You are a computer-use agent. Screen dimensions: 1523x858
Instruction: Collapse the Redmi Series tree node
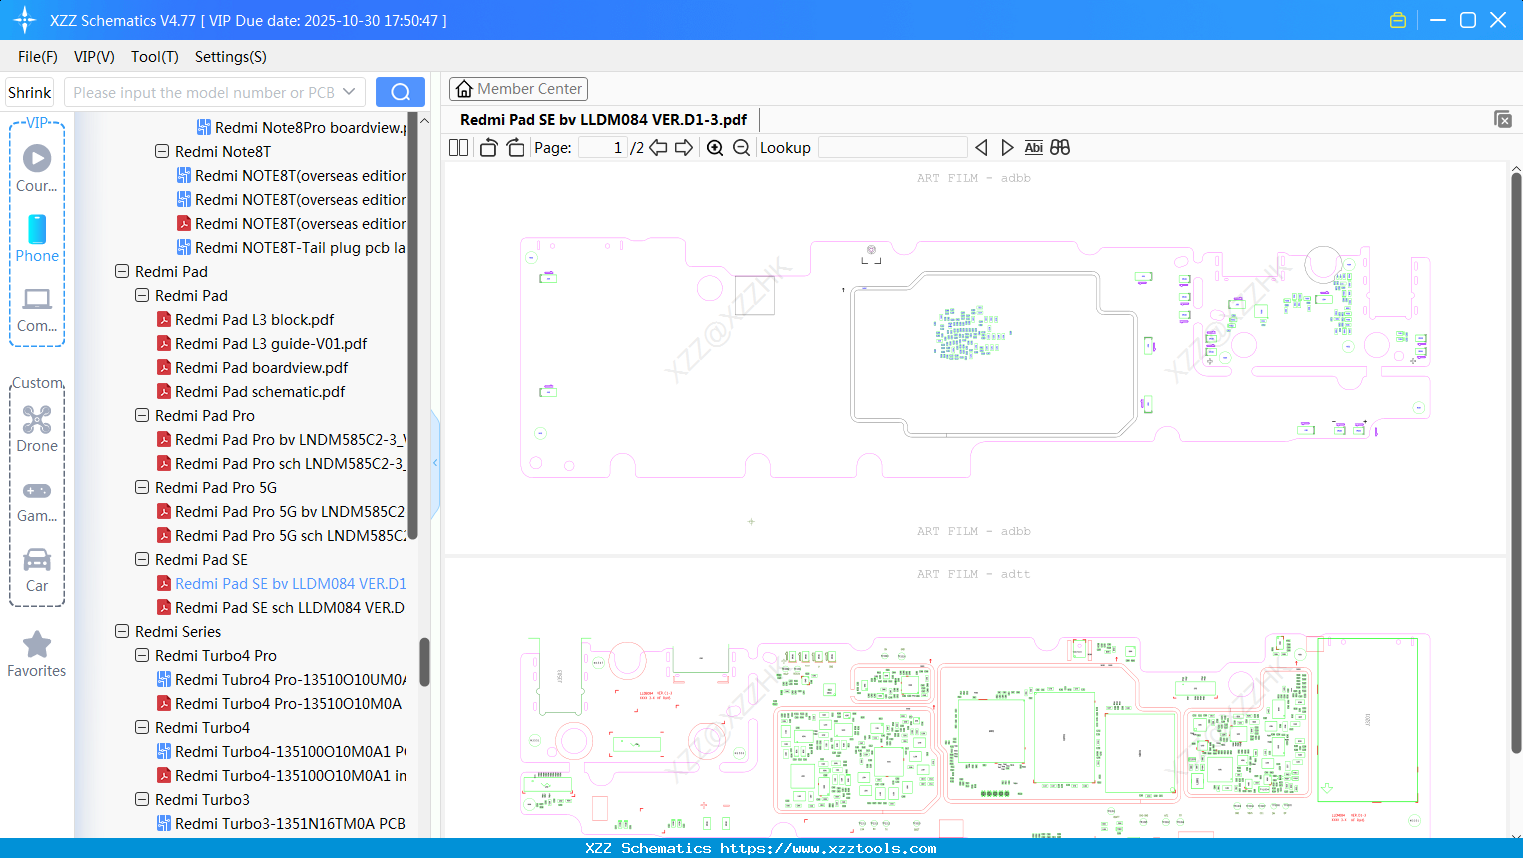coord(122,632)
